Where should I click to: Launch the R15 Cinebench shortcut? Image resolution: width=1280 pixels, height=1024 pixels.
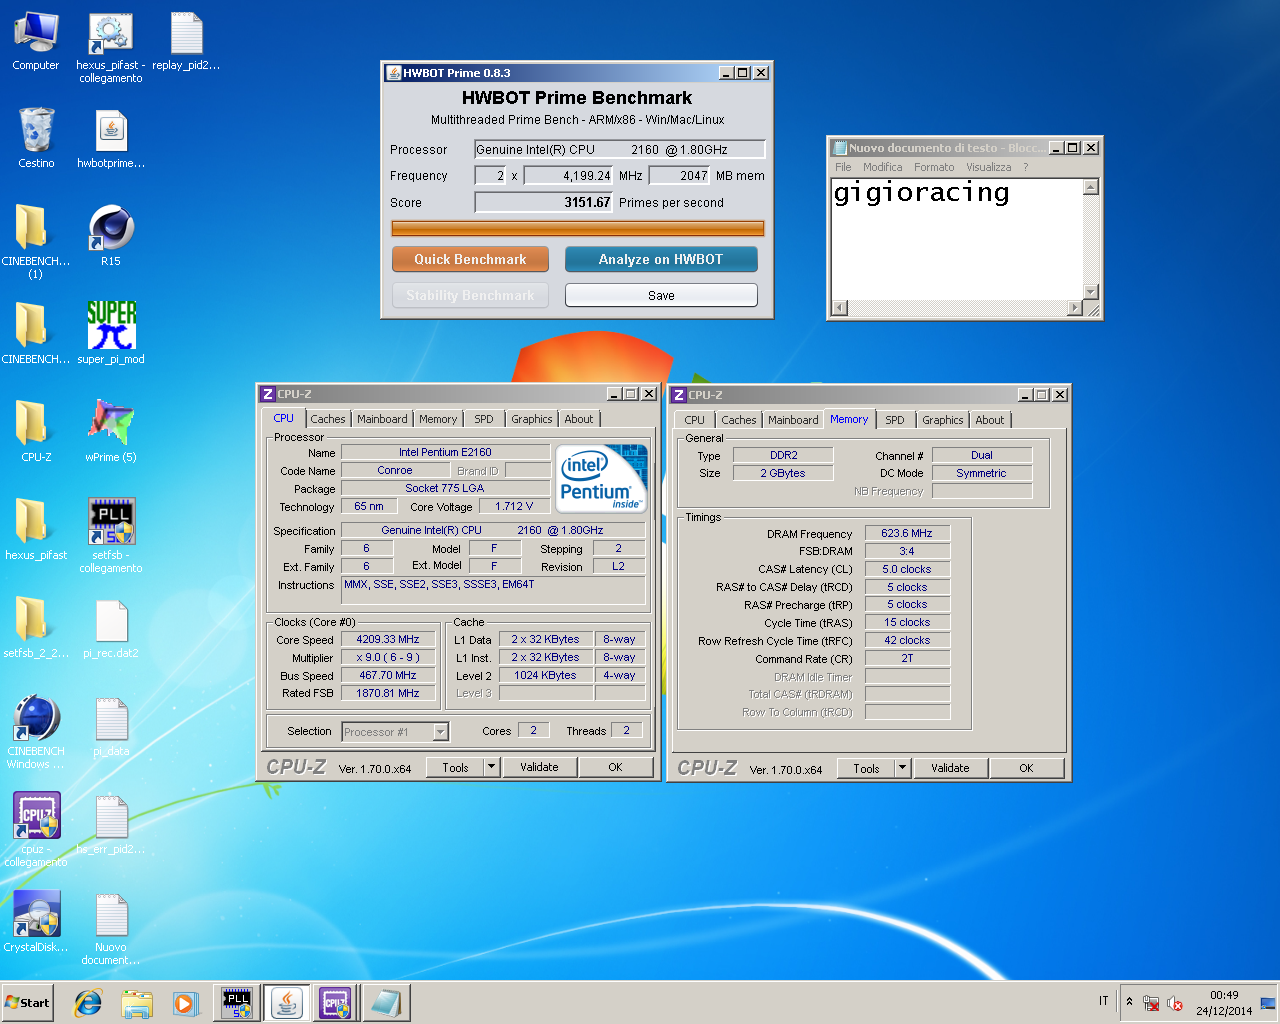pyautogui.click(x=111, y=236)
